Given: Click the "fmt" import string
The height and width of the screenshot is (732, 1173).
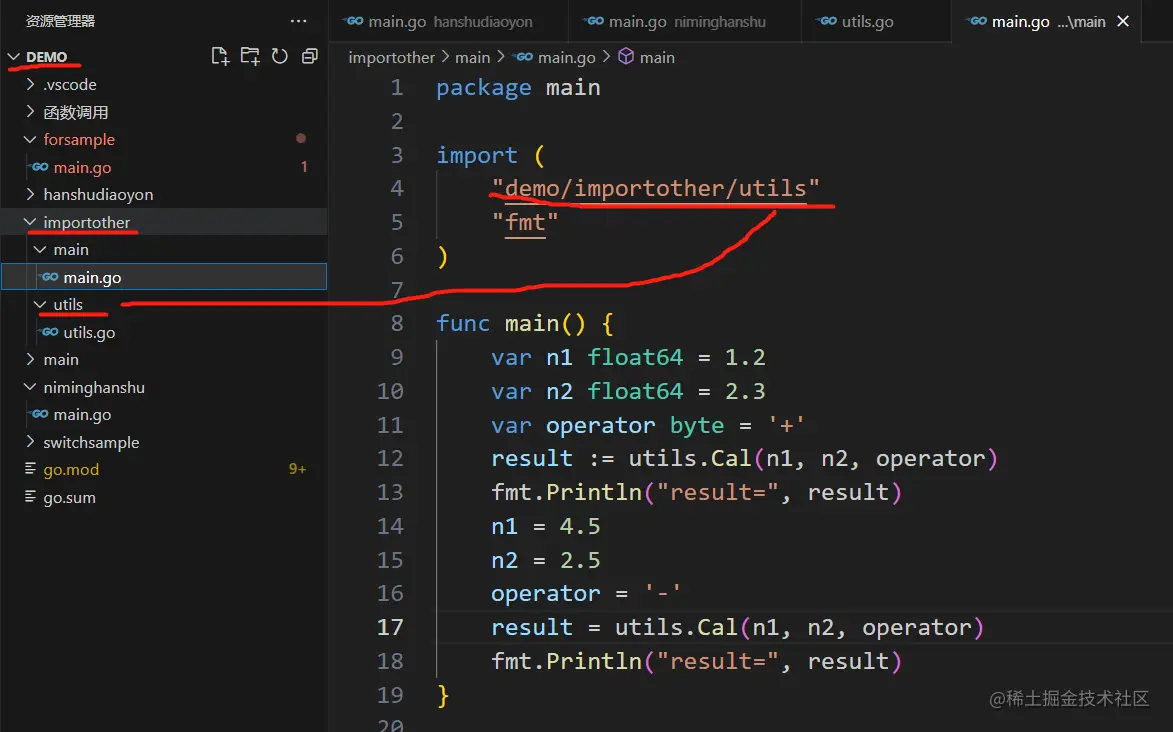Looking at the screenshot, I should tap(525, 222).
